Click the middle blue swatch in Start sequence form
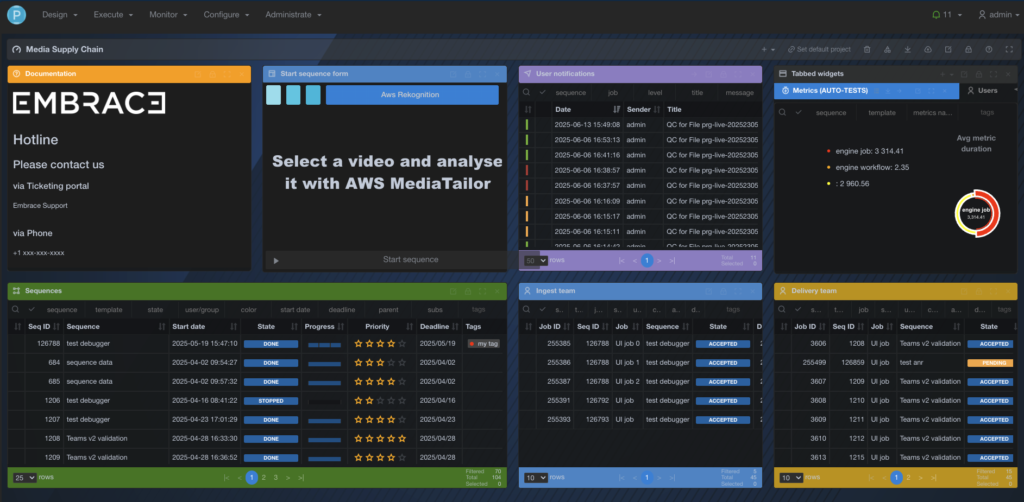 click(293, 95)
